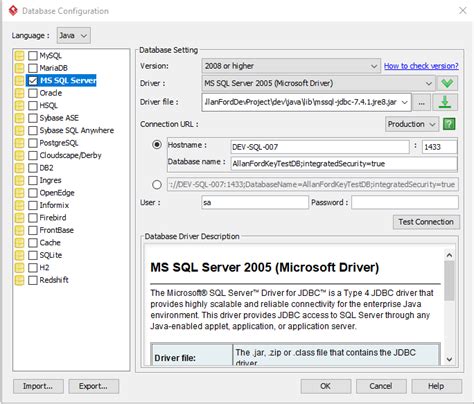Open the Driver dropdown
474x404 pixels.
click(318, 83)
